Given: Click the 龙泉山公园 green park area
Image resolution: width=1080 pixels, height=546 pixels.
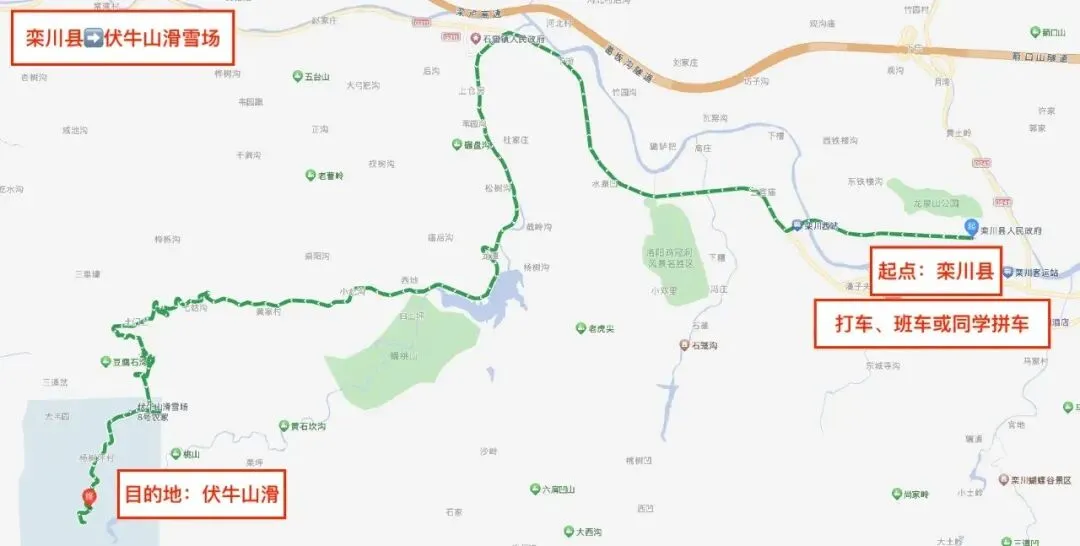Looking at the screenshot, I should (x=934, y=199).
